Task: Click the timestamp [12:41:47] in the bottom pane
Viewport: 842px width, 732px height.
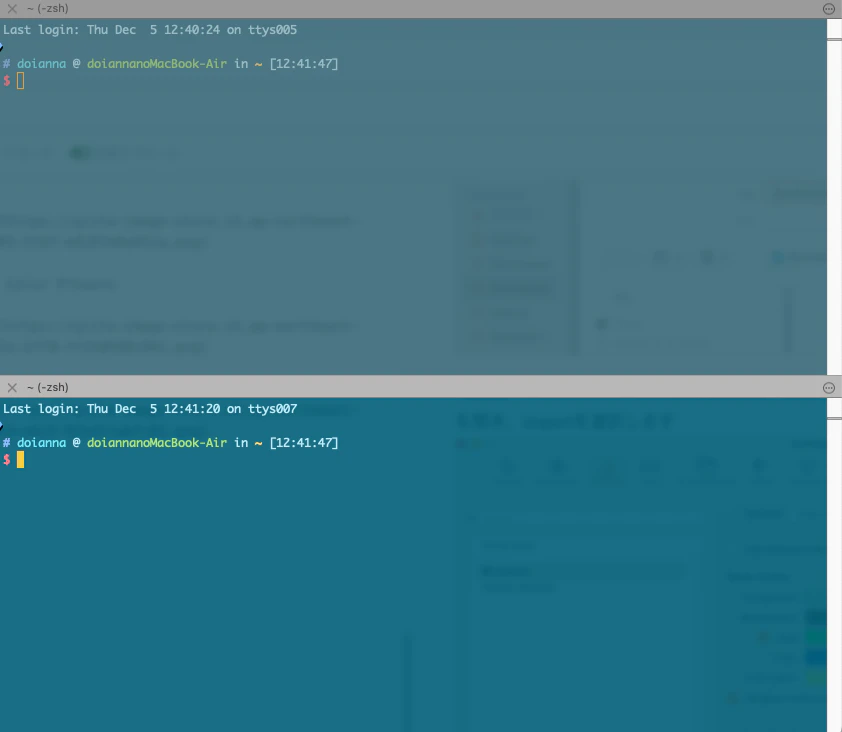Action: coord(304,443)
